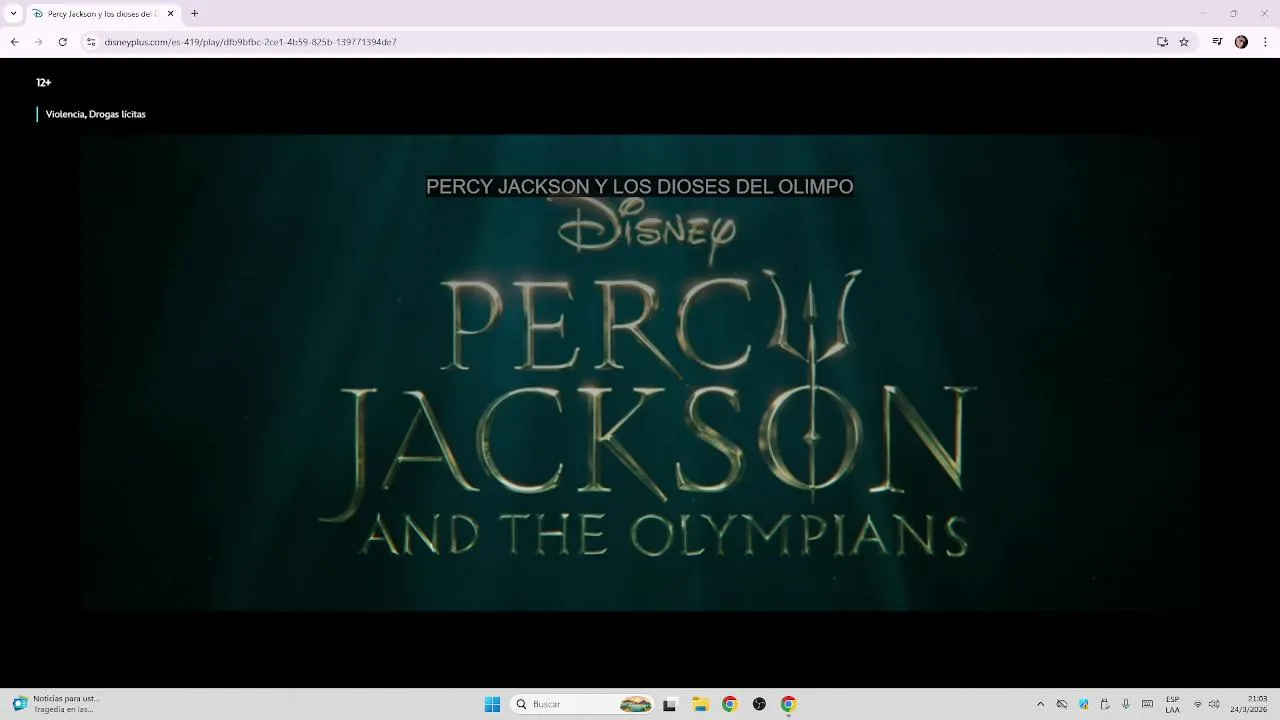Open File Explorer from the taskbar
1280x720 pixels.
700,704
